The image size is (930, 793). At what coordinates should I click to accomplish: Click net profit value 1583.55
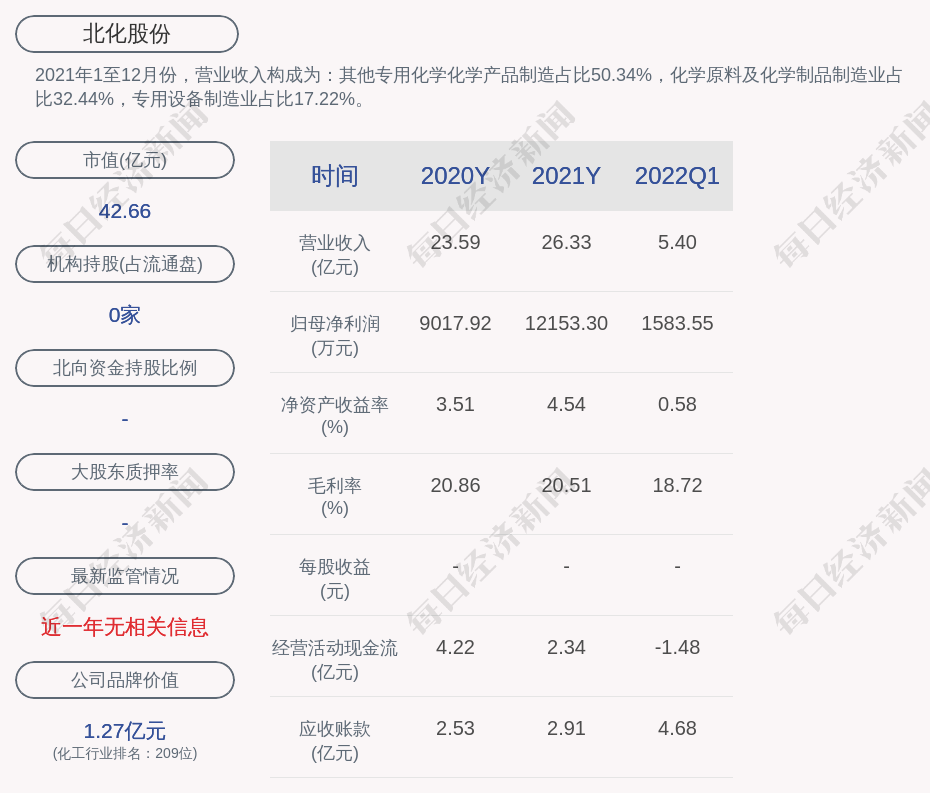pos(677,323)
